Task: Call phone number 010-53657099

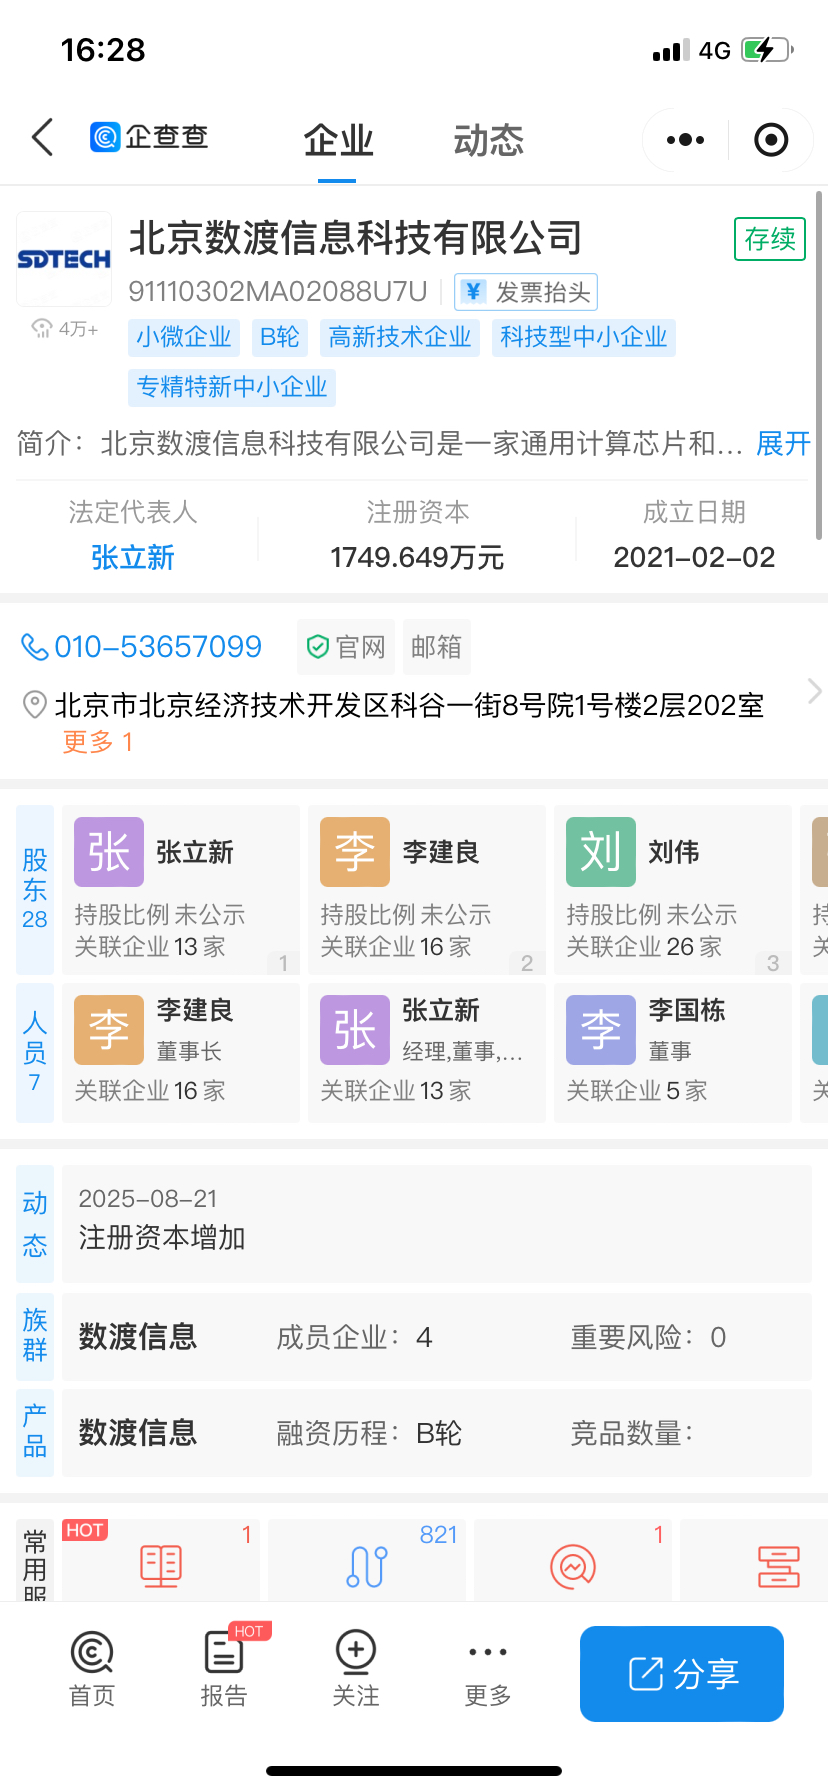Action: coord(142,647)
